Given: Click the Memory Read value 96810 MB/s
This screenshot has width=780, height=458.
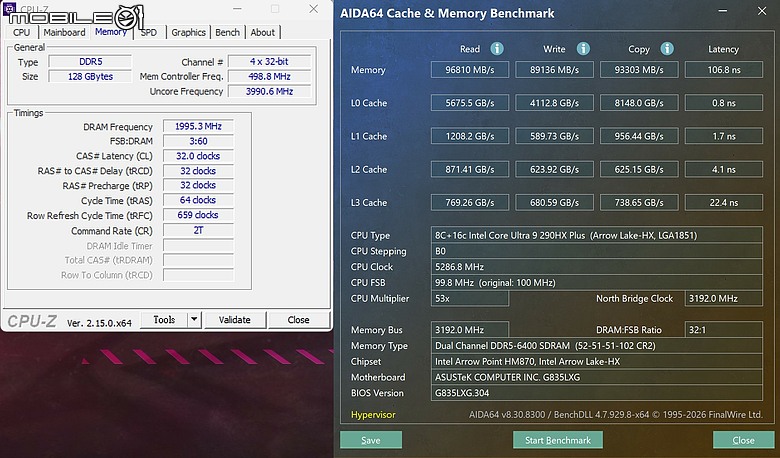Looking at the screenshot, I should pyautogui.click(x=470, y=70).
